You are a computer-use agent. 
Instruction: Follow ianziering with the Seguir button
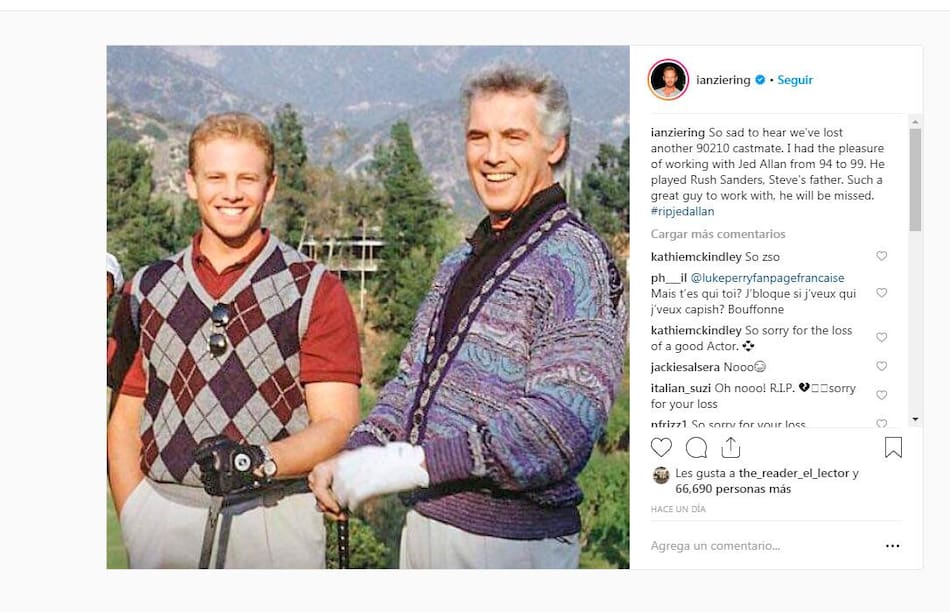point(795,80)
